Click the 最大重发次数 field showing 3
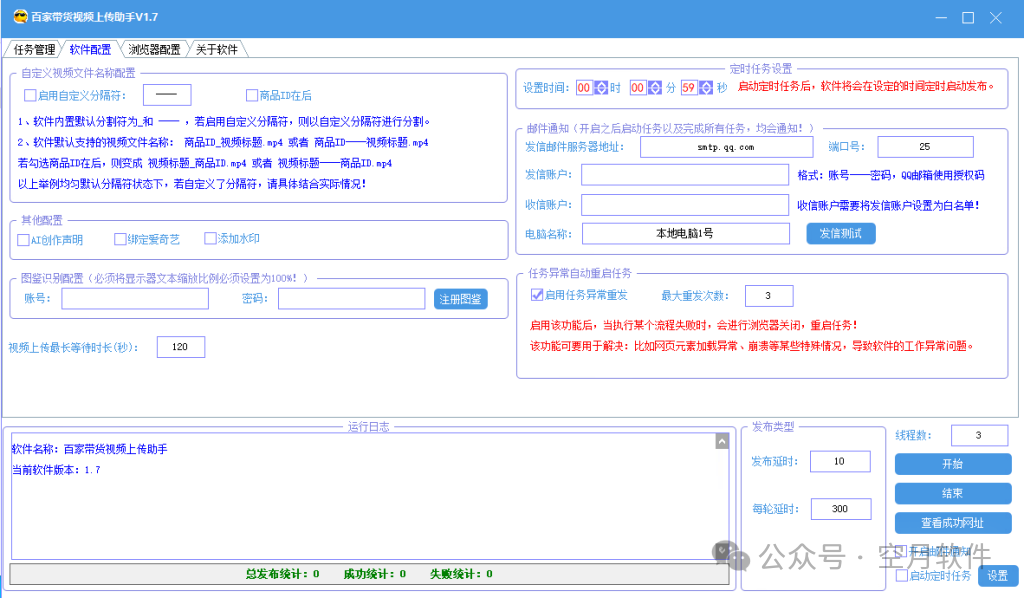This screenshot has width=1024, height=598. 769,296
